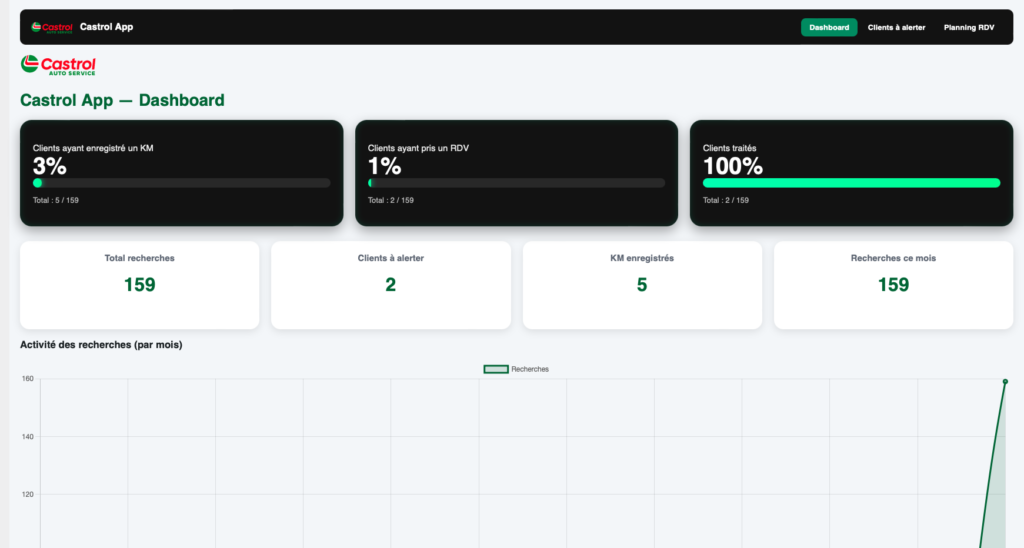
Task: Click the Clients traités 100% progress bar
Action: (x=851, y=183)
